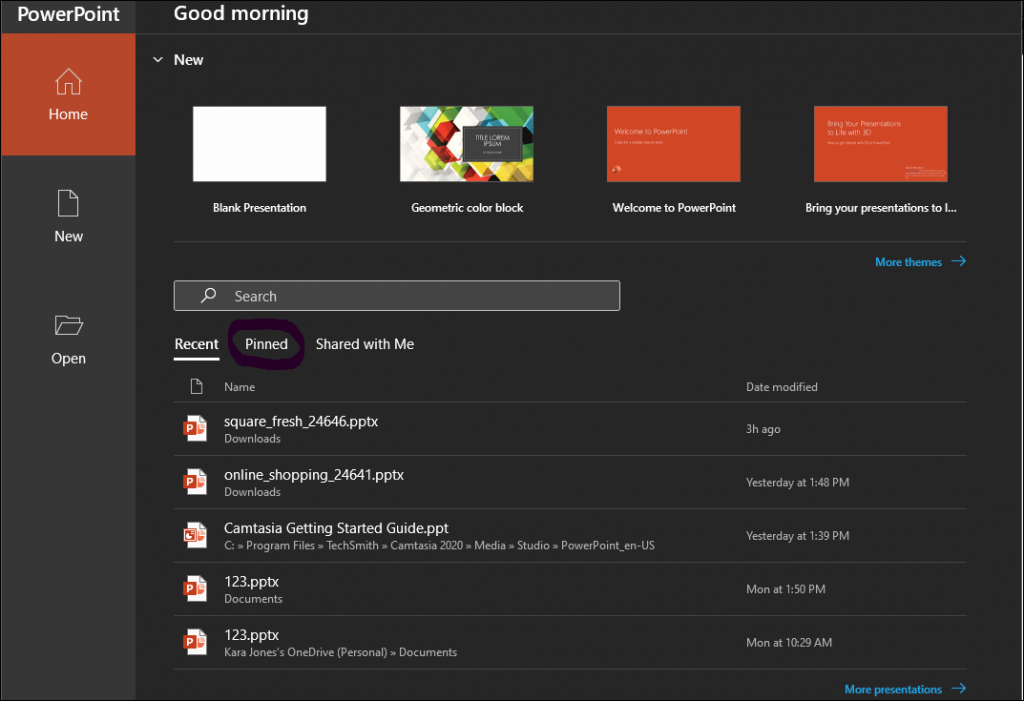Image resolution: width=1024 pixels, height=701 pixels.
Task: Sort by Name column header
Action: tap(240, 387)
